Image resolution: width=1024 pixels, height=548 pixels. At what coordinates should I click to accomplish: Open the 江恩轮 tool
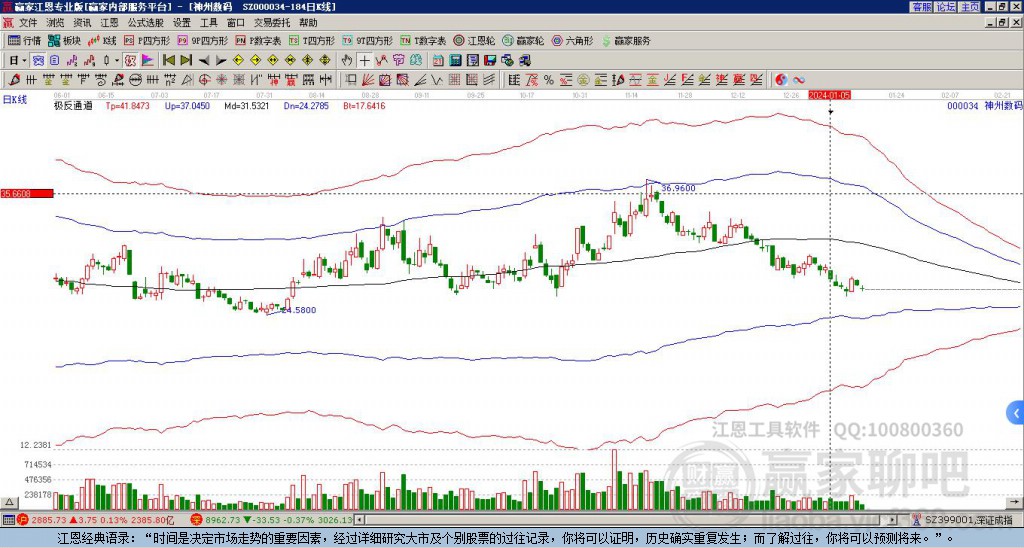point(474,40)
